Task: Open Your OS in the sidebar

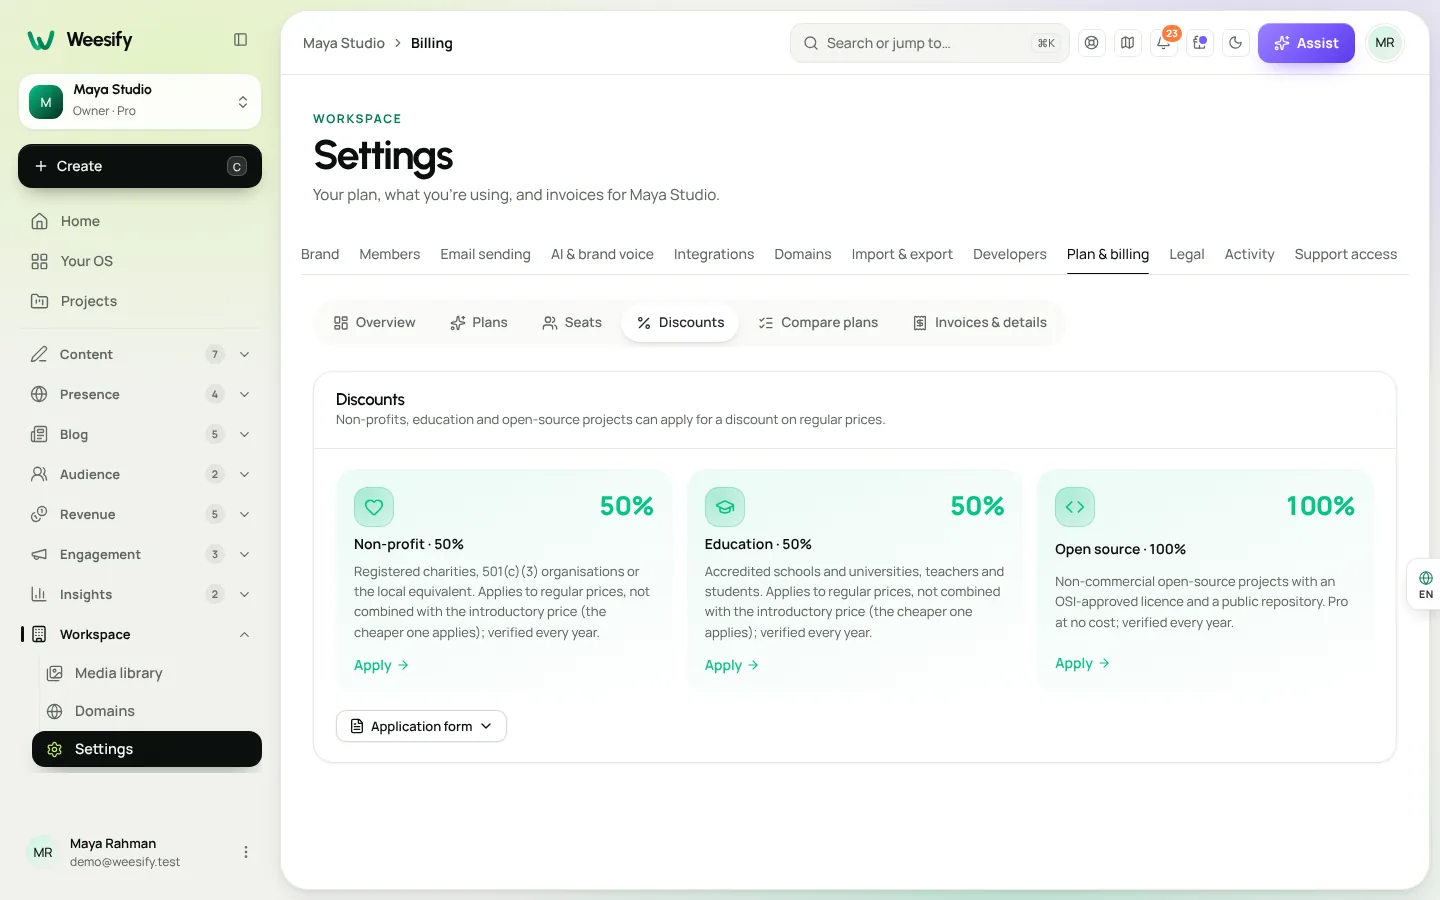Action: pyautogui.click(x=140, y=261)
